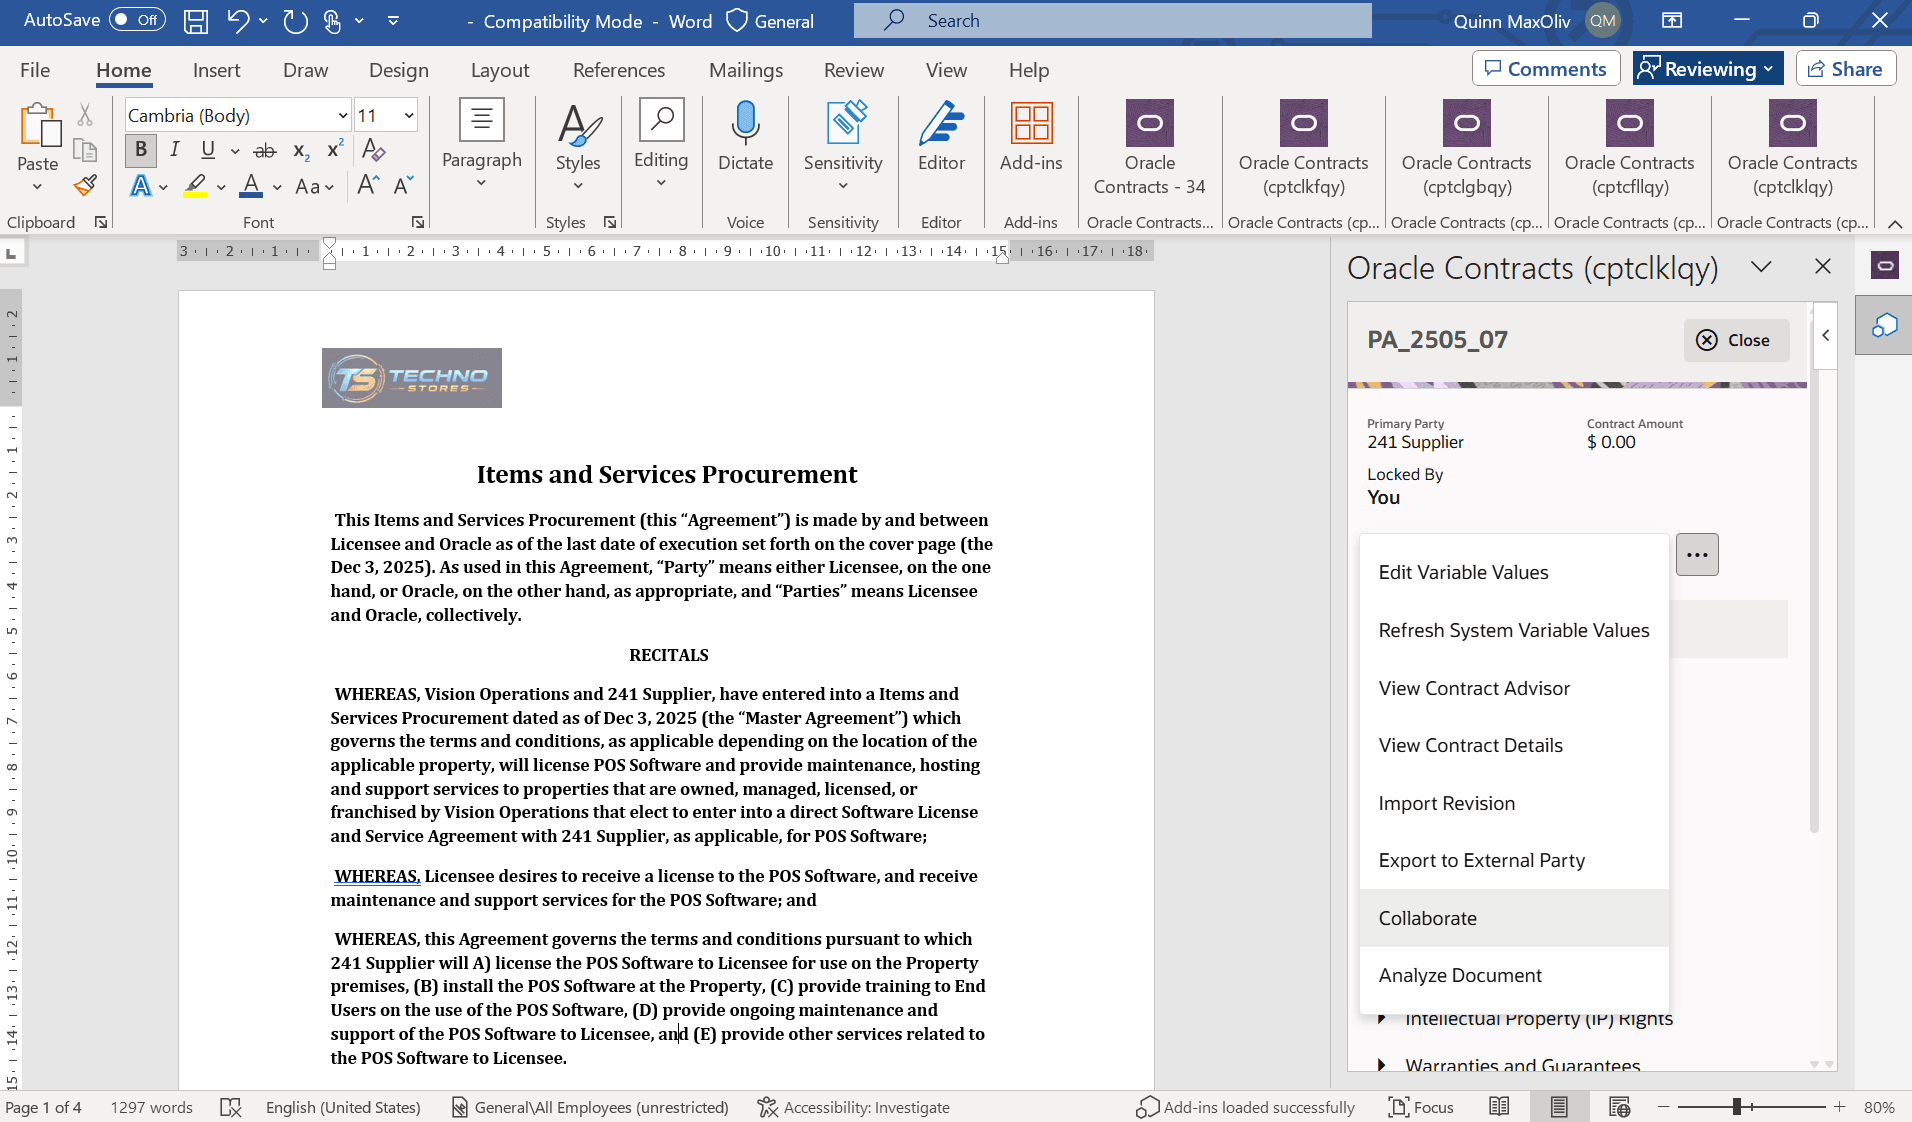Increase font size with Grow Font
This screenshot has height=1122, width=1912.
(367, 186)
